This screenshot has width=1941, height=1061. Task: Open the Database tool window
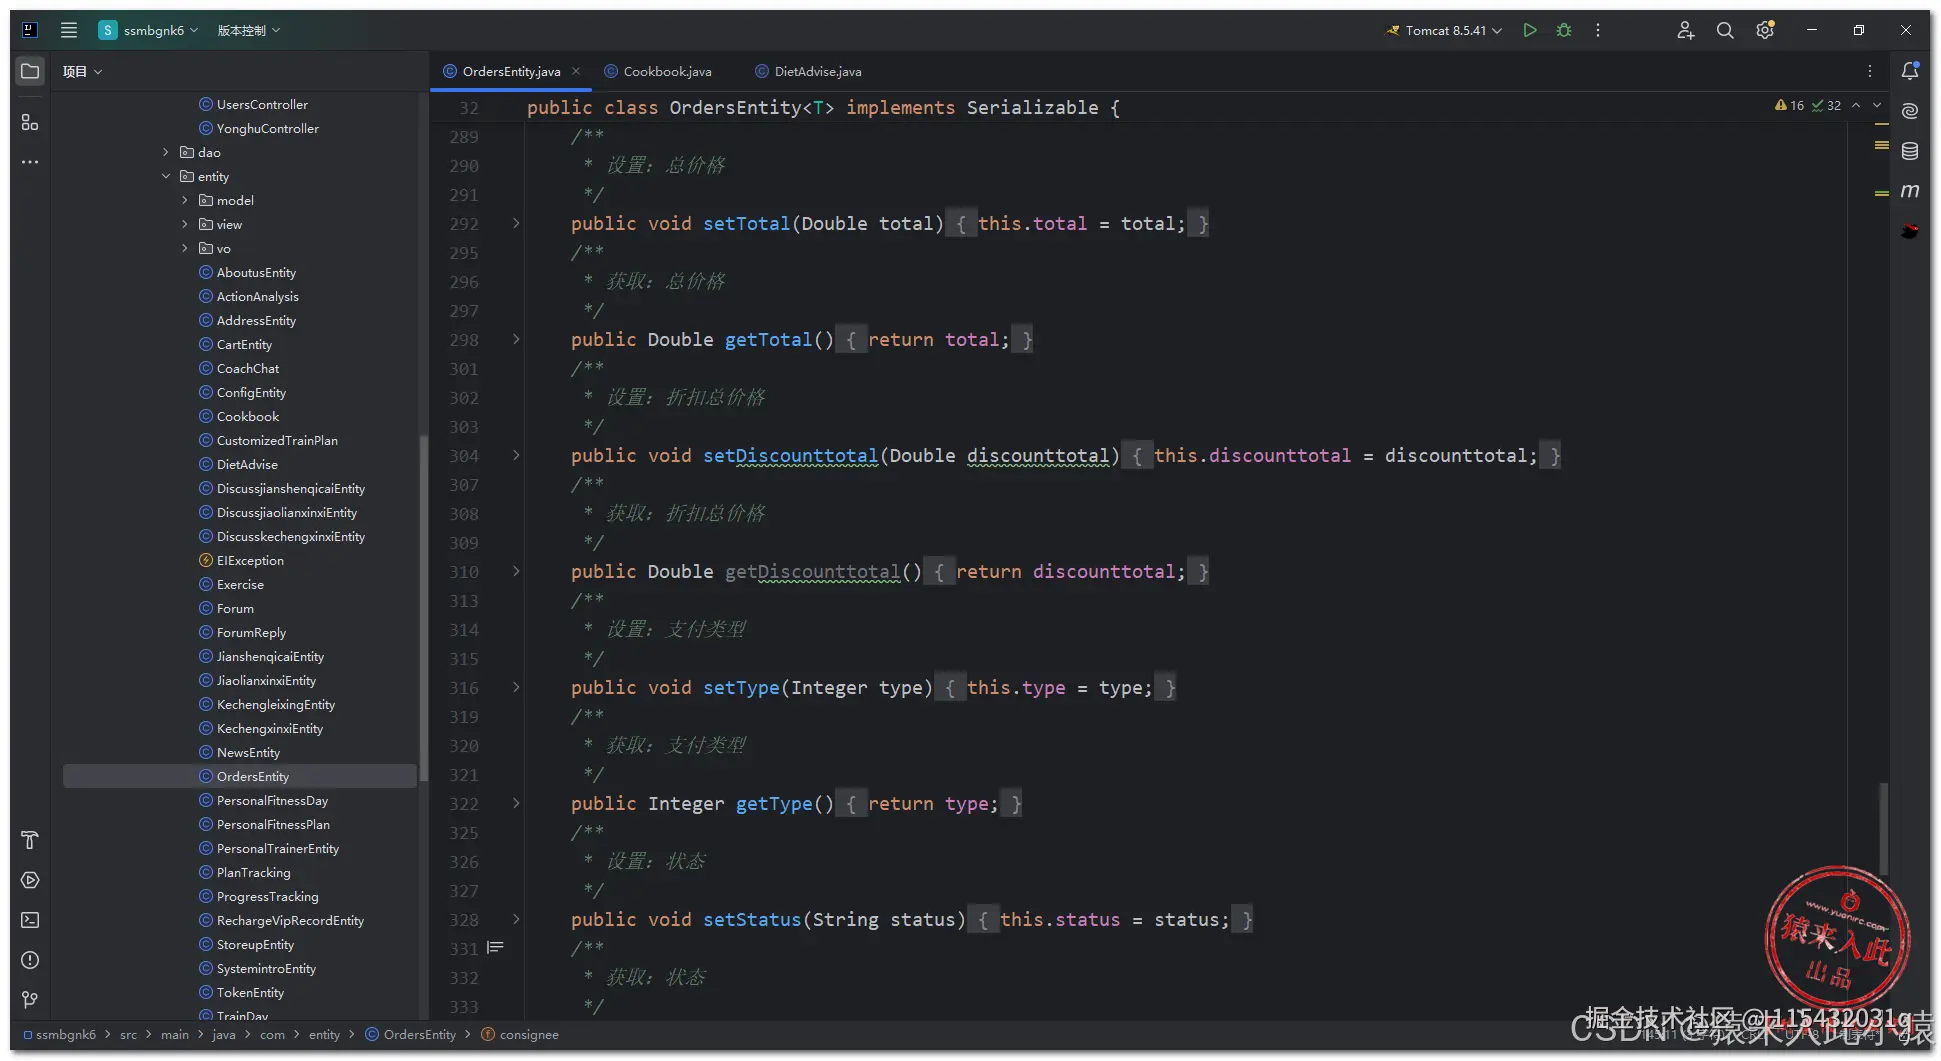pyautogui.click(x=1910, y=151)
